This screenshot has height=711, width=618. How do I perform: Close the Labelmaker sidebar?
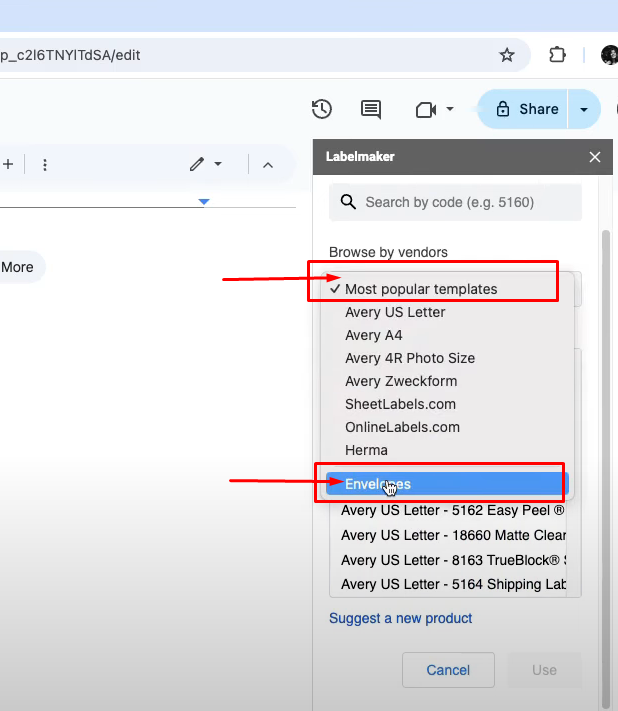tap(595, 157)
